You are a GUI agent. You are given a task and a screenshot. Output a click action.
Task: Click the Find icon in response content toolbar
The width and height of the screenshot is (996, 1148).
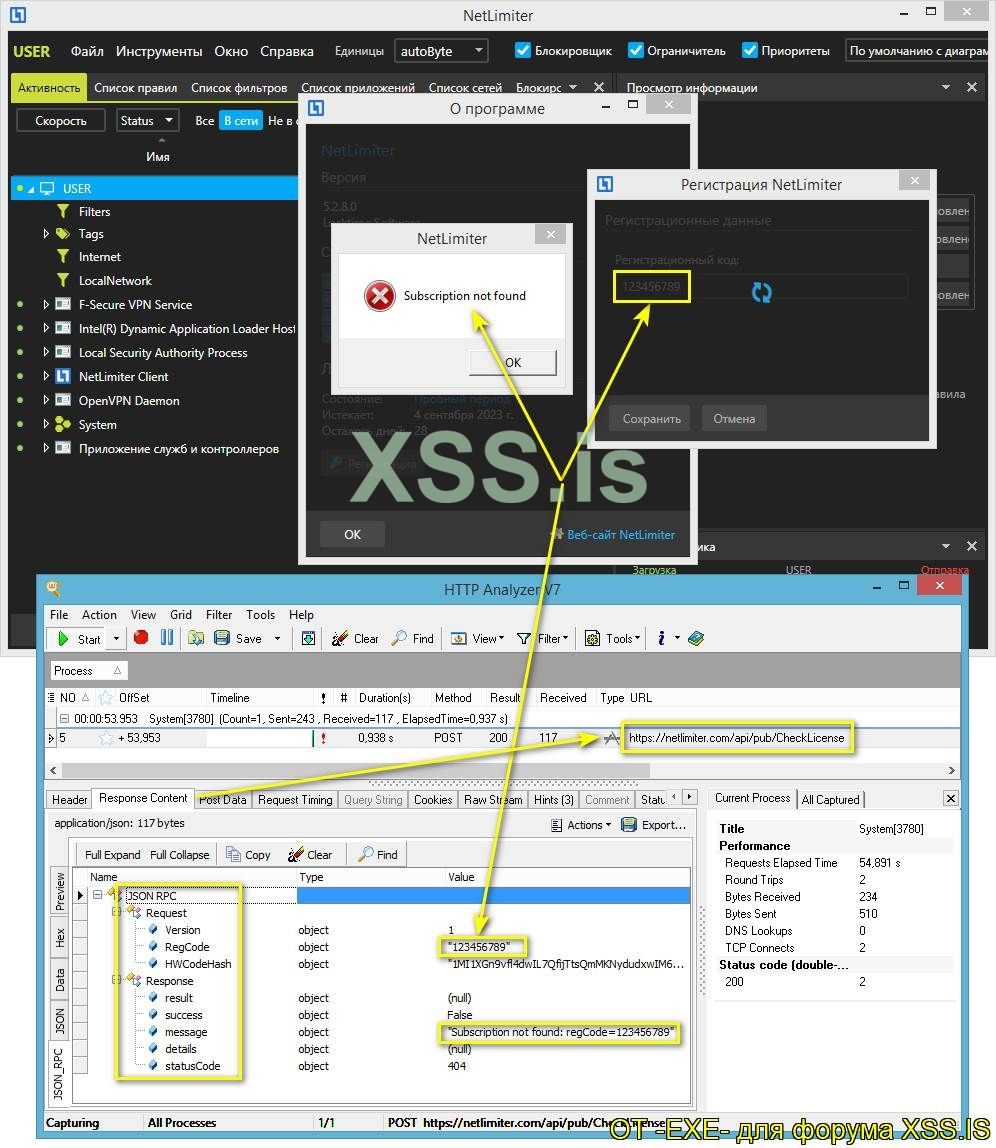pyautogui.click(x=366, y=854)
